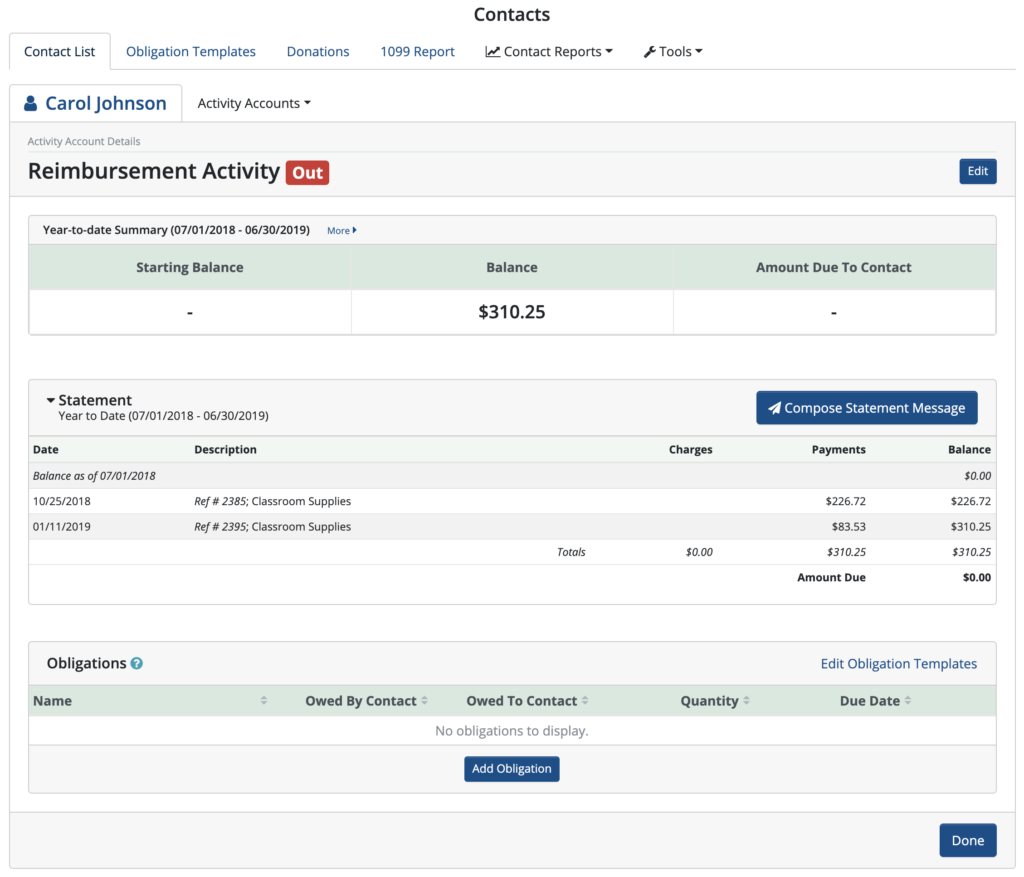The width and height of the screenshot is (1024, 877).
Task: Click the $226.72 payment amount
Action: (x=845, y=502)
